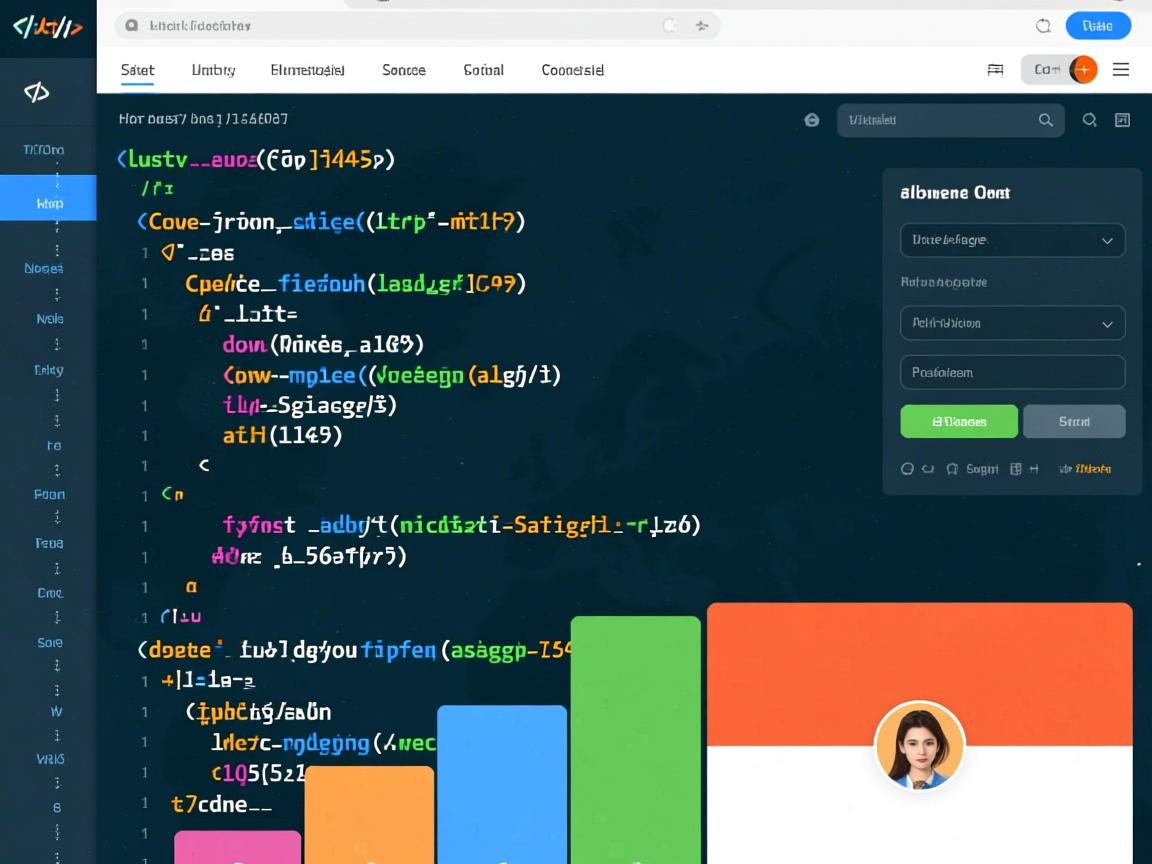Click the hamburger menu icon at top right

[x=1121, y=69]
